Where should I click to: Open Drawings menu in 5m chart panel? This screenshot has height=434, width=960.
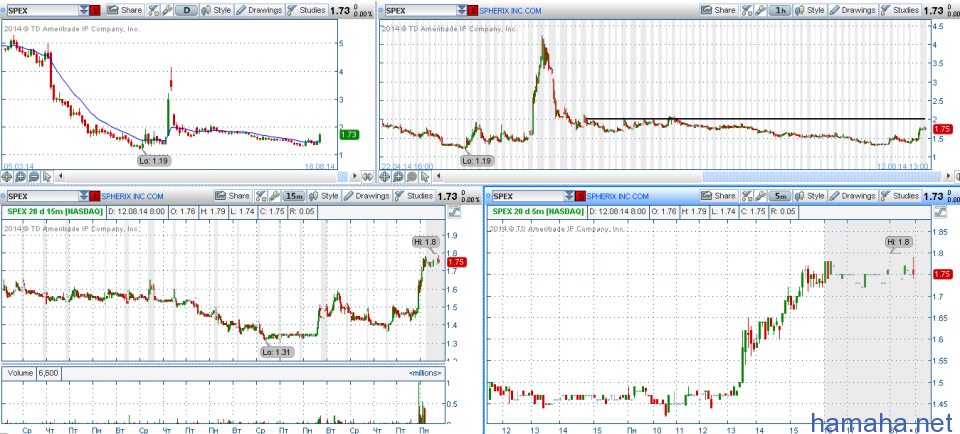coord(852,196)
